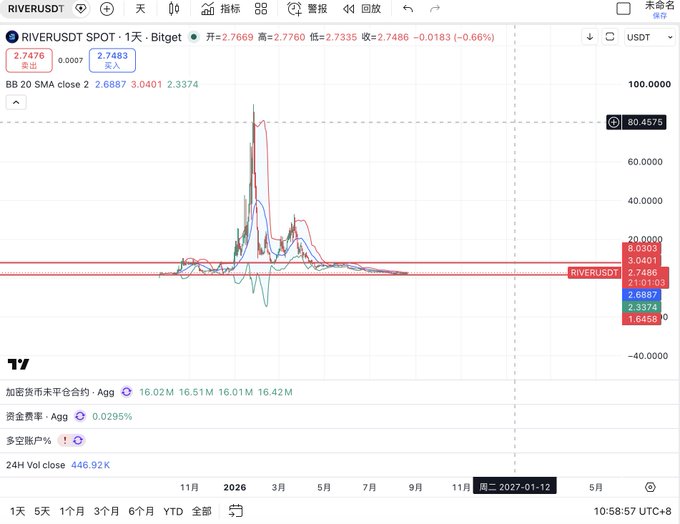Click the 2.3374 green BB lower label
680x524 pixels.
(641, 307)
